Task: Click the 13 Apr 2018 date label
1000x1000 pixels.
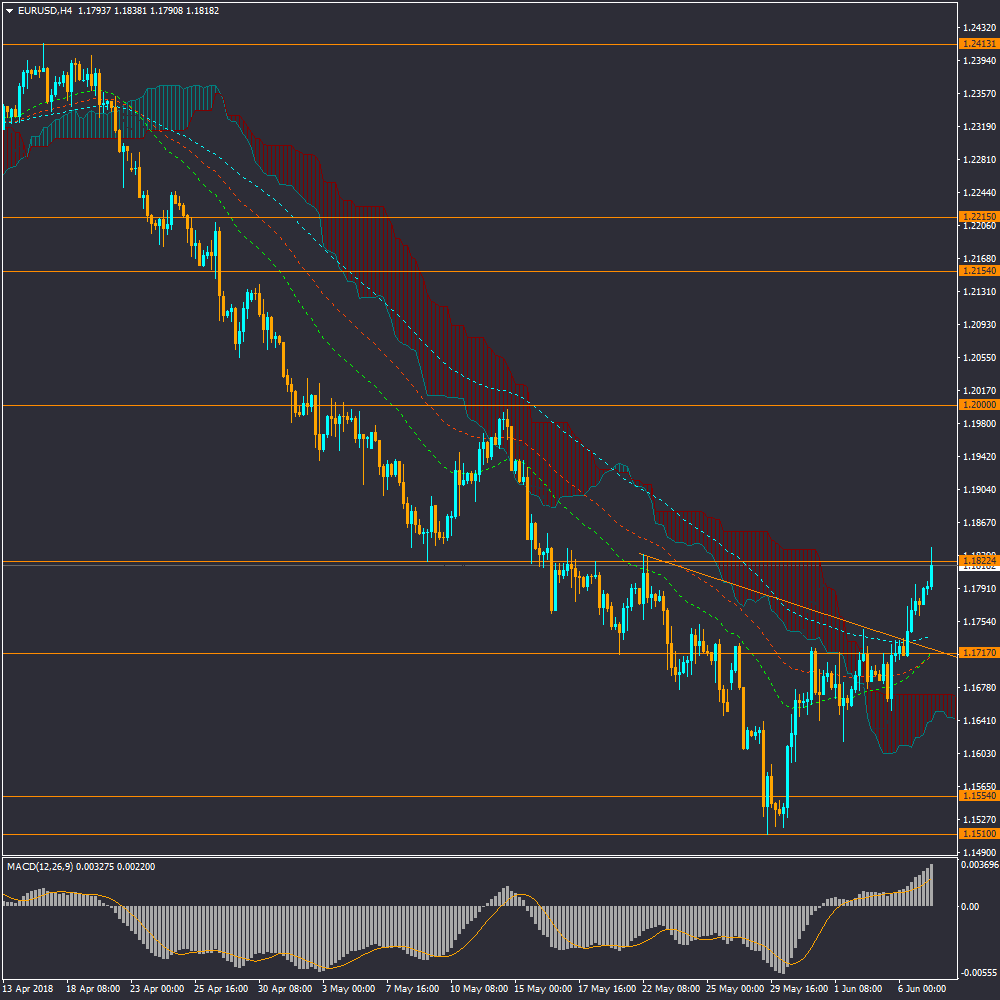Action: pos(27,987)
